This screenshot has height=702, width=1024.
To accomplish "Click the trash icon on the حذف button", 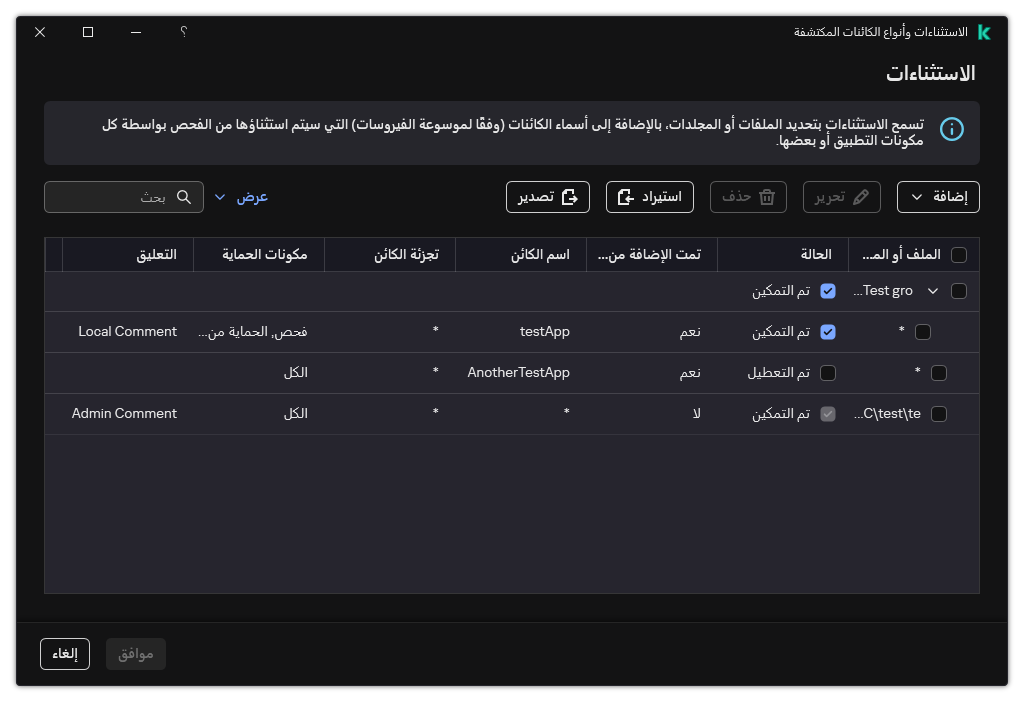I will pos(769,197).
